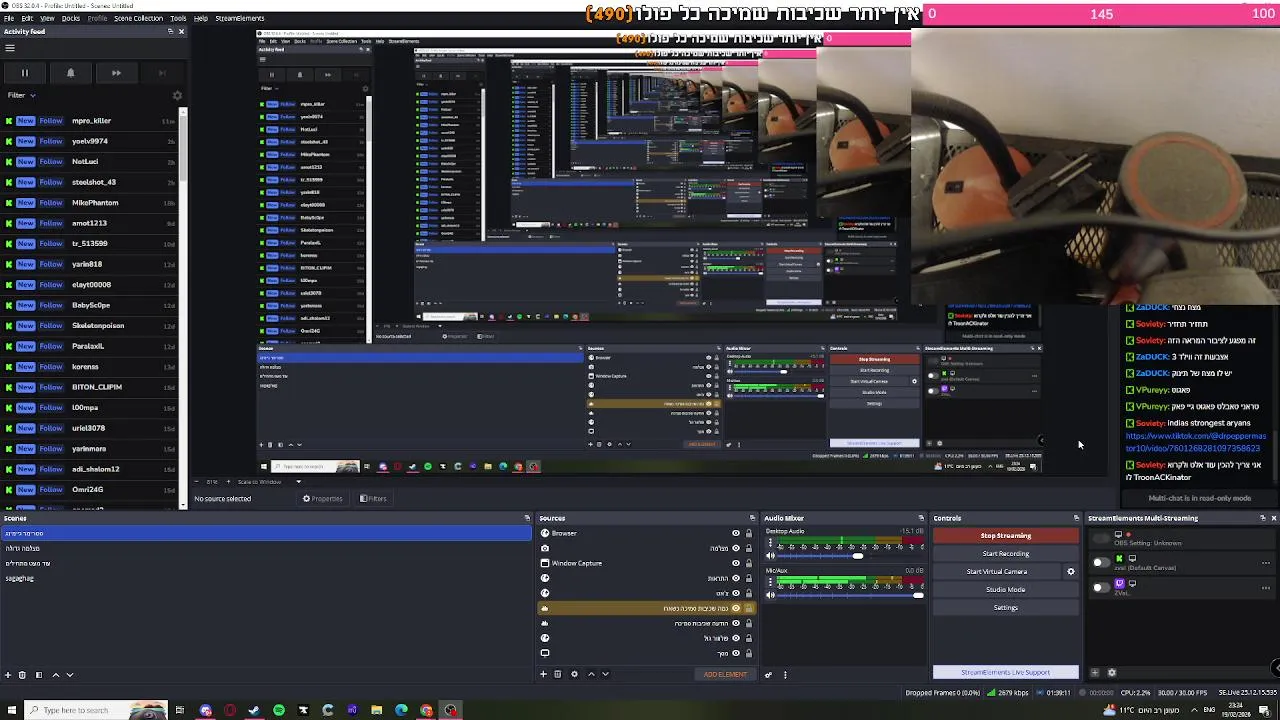Image resolution: width=1280 pixels, height=720 pixels.
Task: Expand the Activity feed Filter dropdown
Action: 22,95
